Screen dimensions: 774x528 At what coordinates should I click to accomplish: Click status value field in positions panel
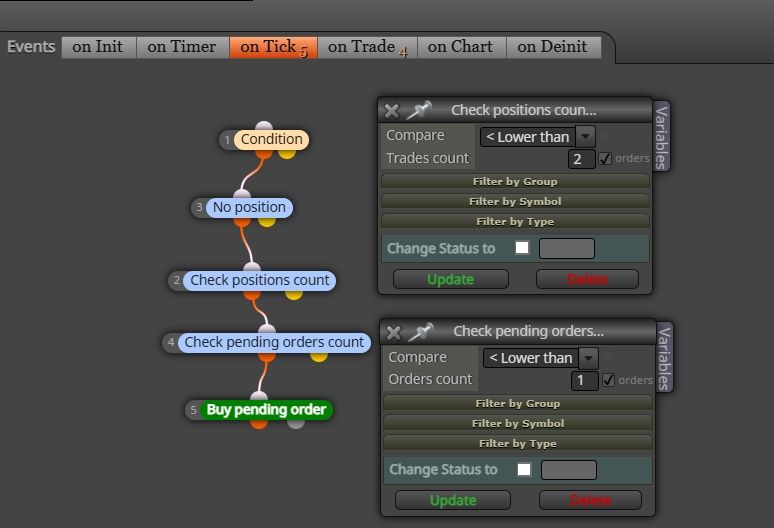(567, 248)
